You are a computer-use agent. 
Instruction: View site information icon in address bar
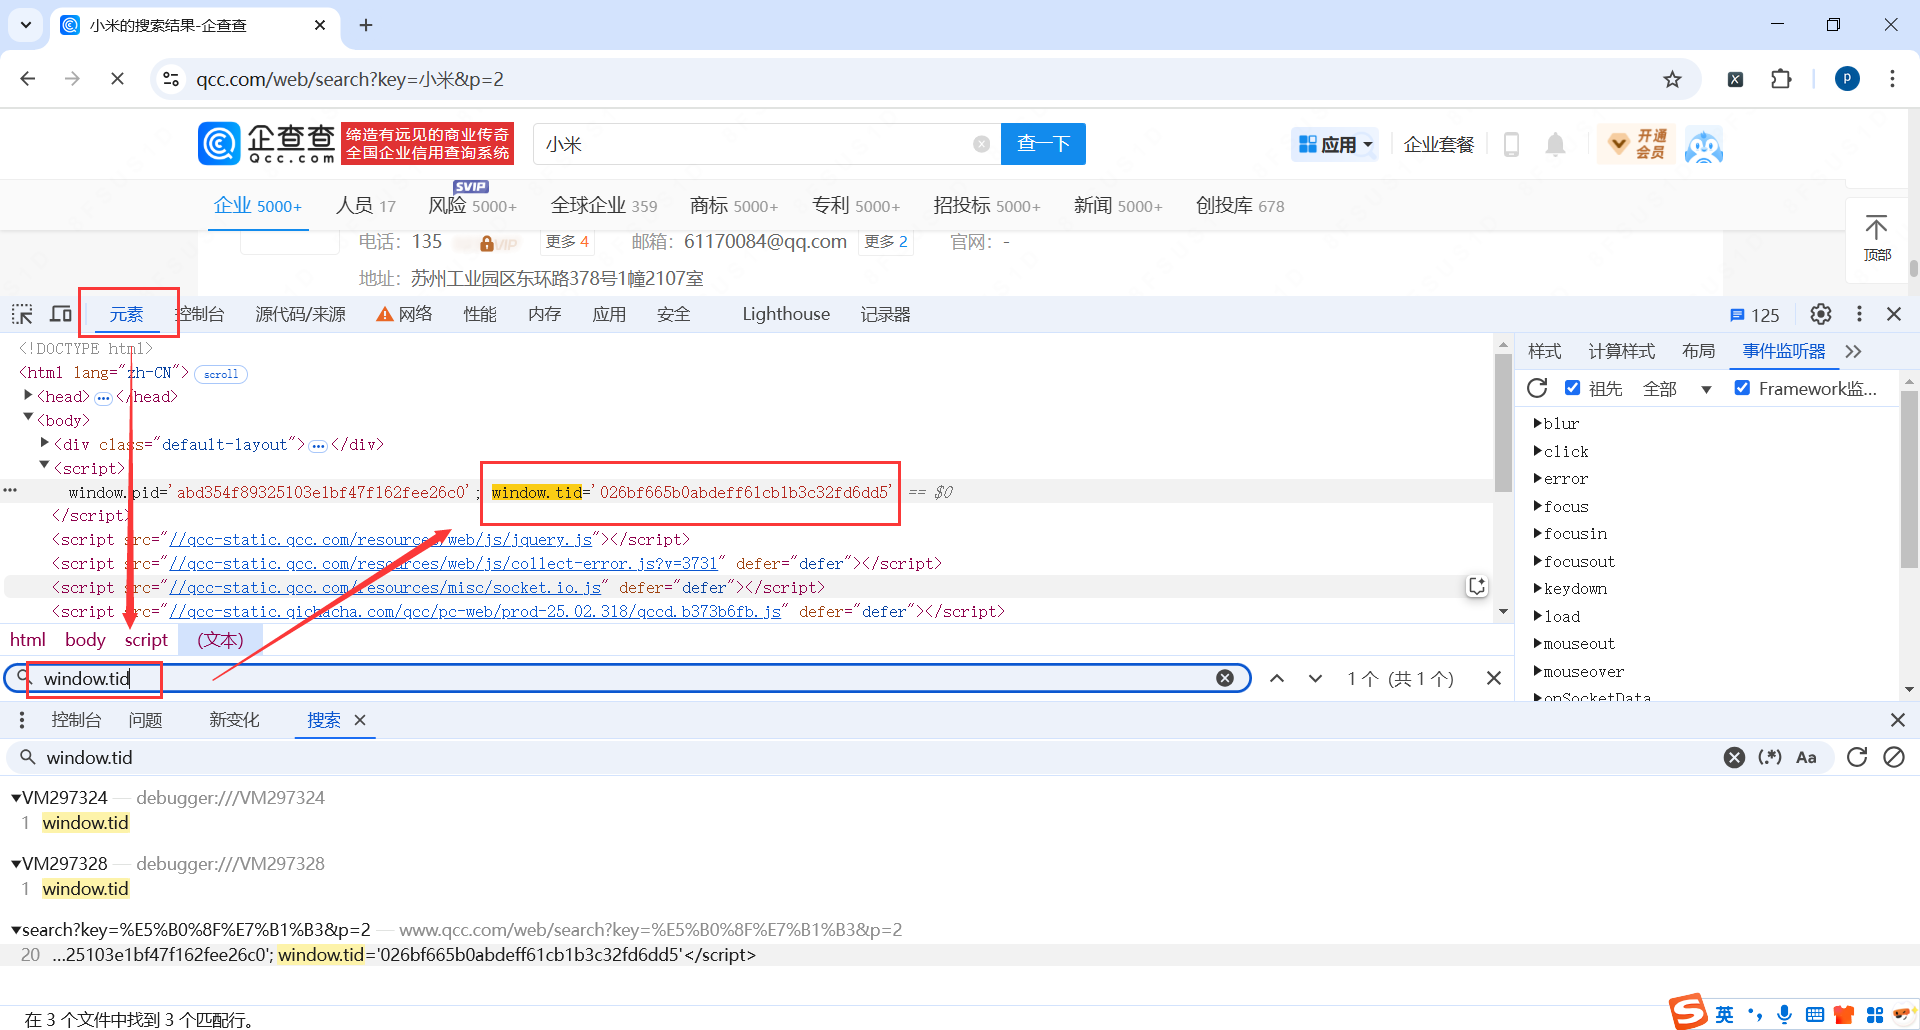click(171, 79)
